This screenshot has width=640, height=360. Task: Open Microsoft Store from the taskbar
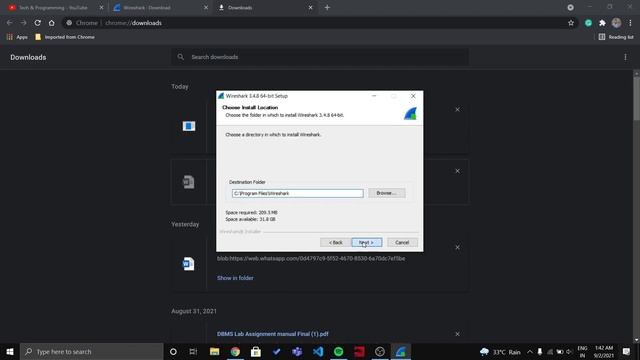256,351
